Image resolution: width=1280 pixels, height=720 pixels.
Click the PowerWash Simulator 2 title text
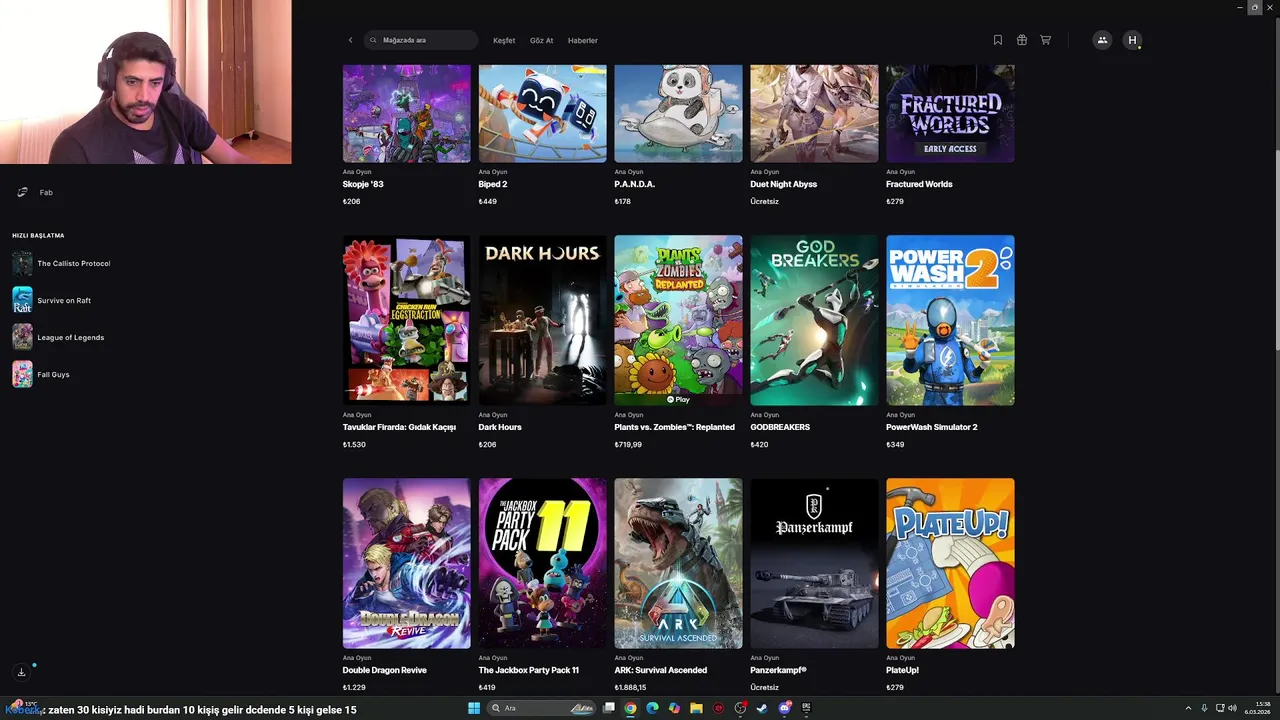coord(932,427)
